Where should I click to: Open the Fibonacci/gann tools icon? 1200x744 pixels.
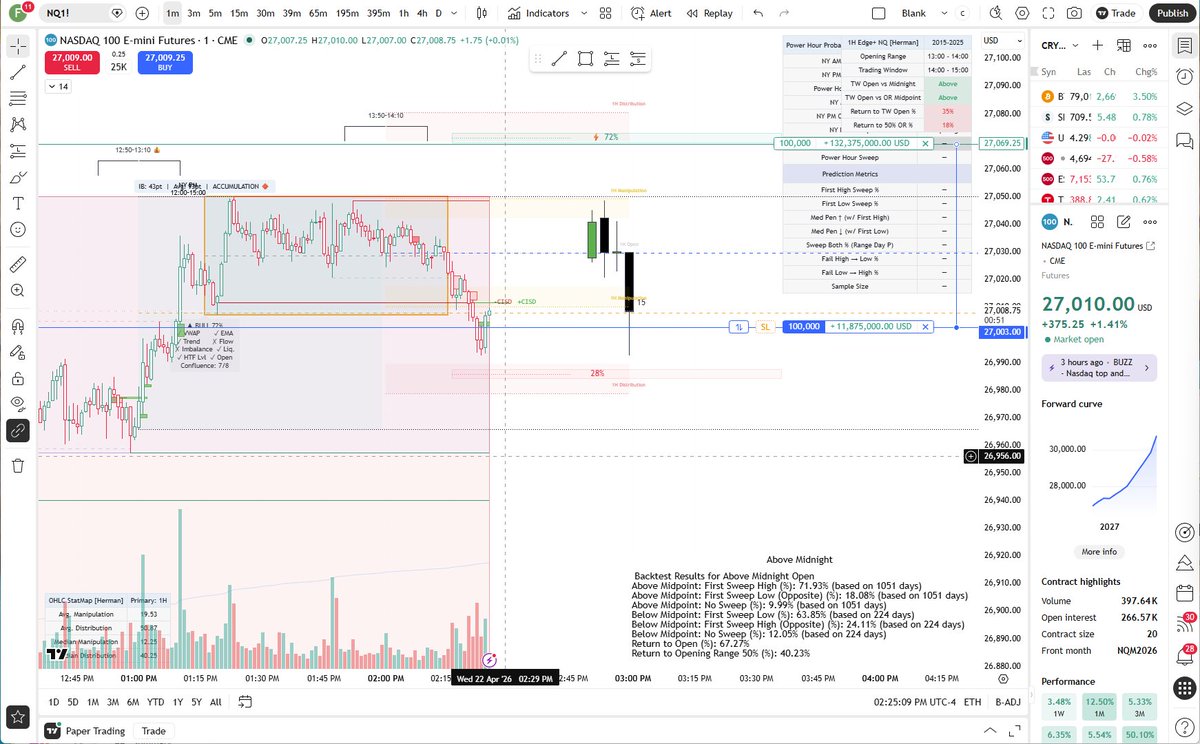tap(18, 99)
